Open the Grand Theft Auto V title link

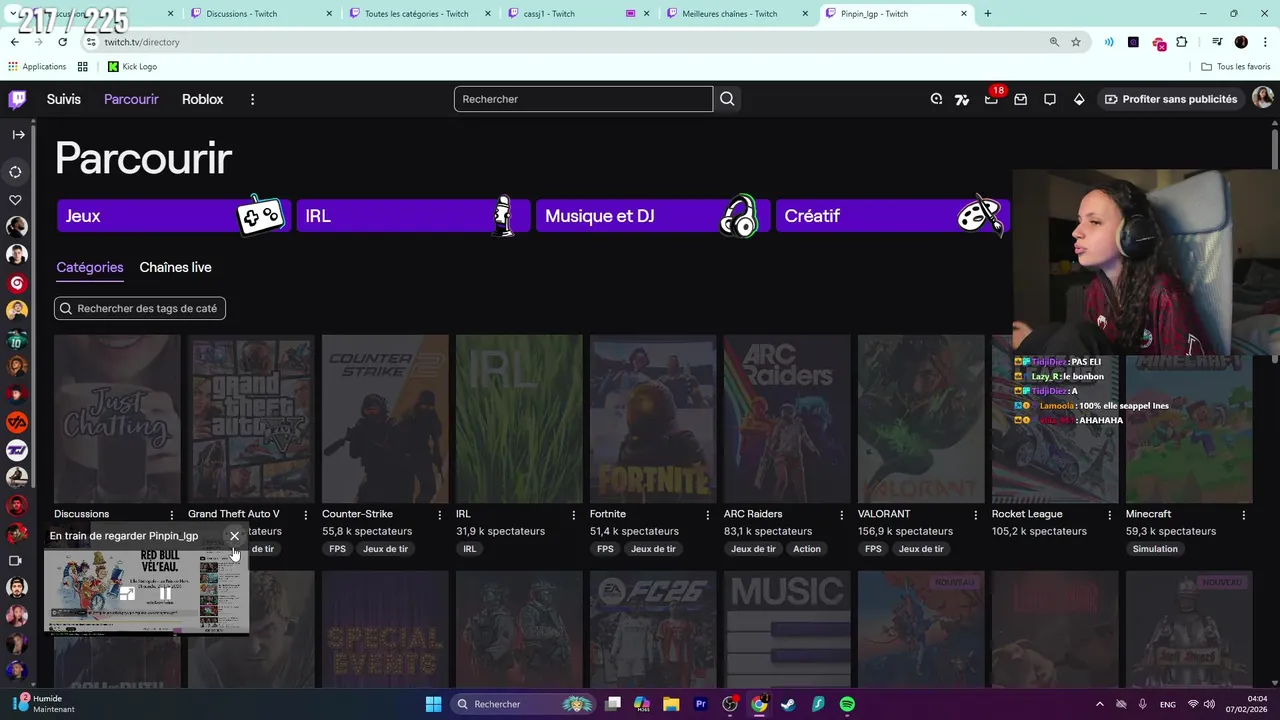[x=234, y=514]
